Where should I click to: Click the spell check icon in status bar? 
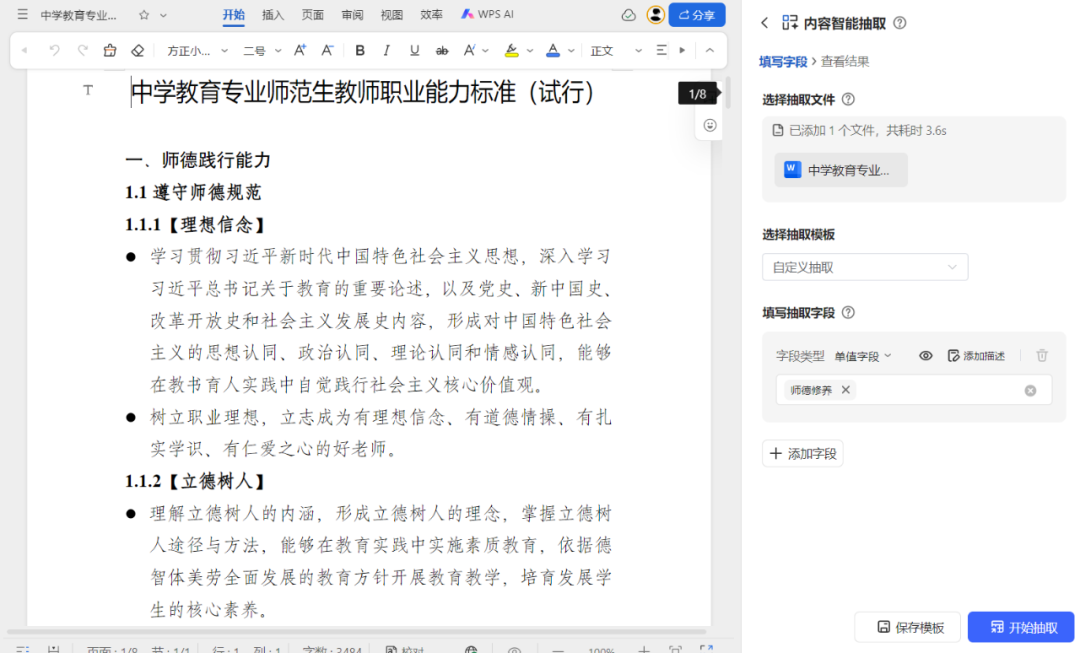coord(391,646)
